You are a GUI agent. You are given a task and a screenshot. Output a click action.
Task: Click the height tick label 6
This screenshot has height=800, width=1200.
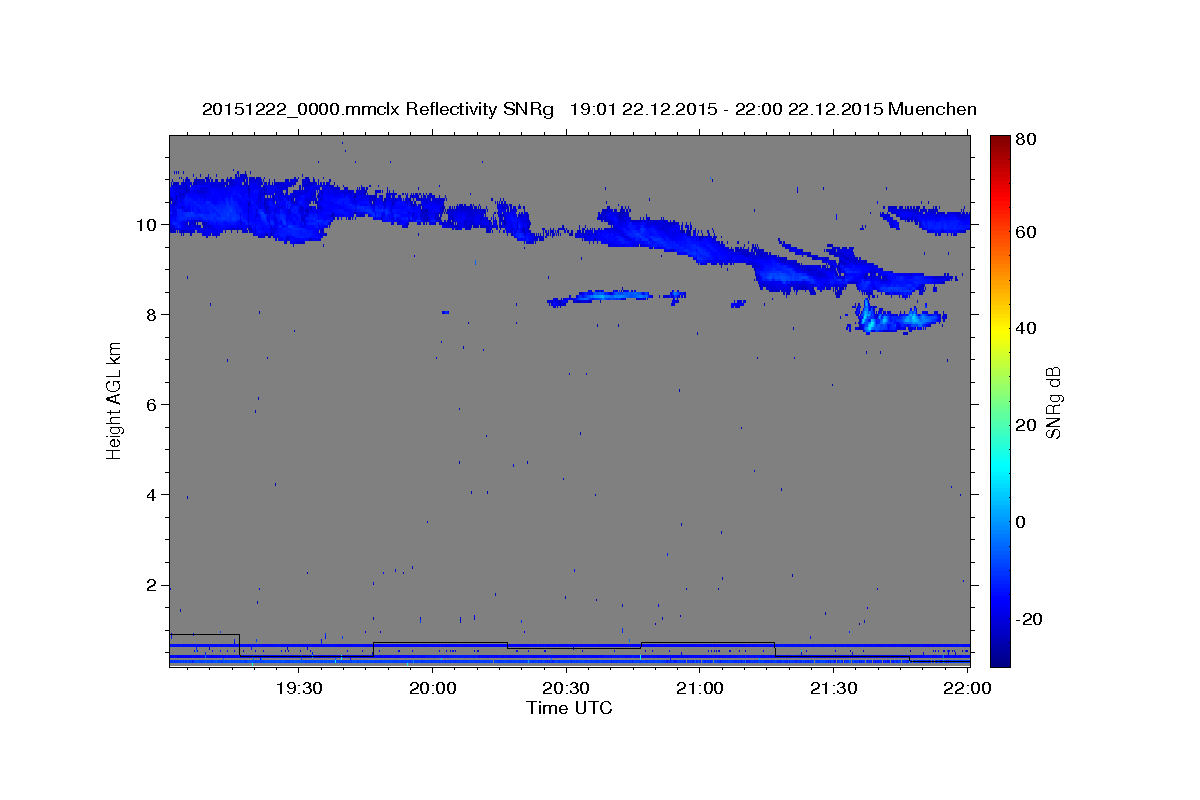tap(151, 404)
